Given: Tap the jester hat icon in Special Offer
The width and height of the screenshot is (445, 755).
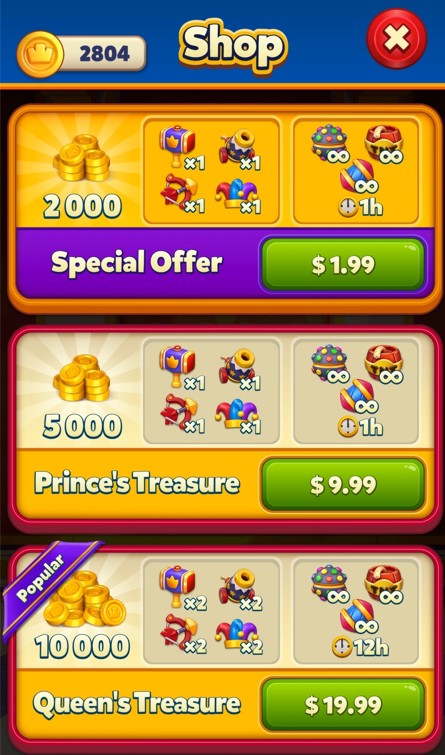Looking at the screenshot, I should (x=236, y=194).
